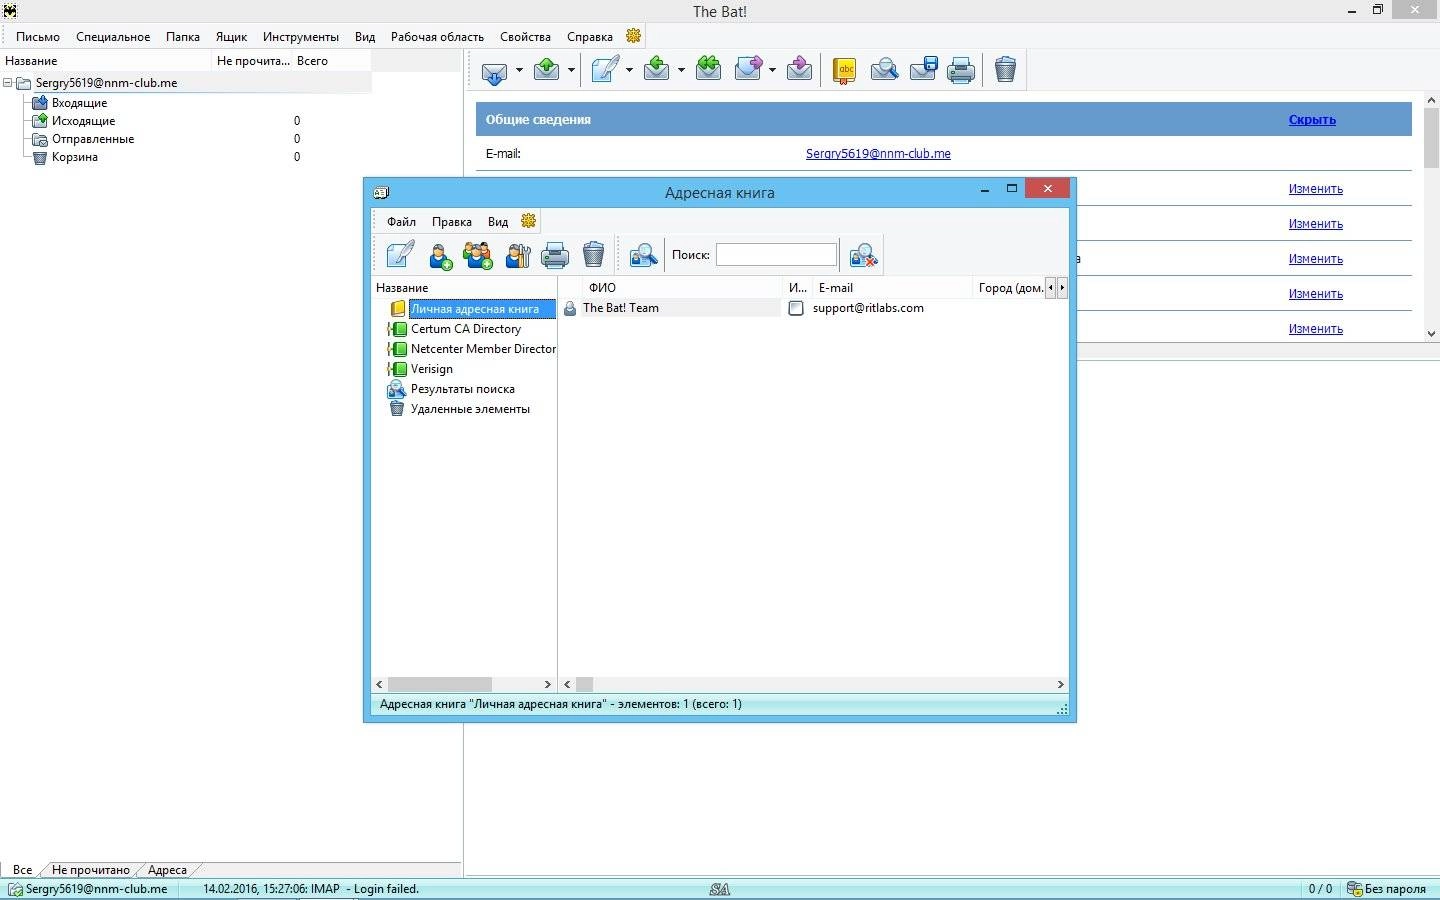This screenshot has width=1440, height=900.
Task: Select Удаленные элементы in Address Book
Action: tap(470, 409)
